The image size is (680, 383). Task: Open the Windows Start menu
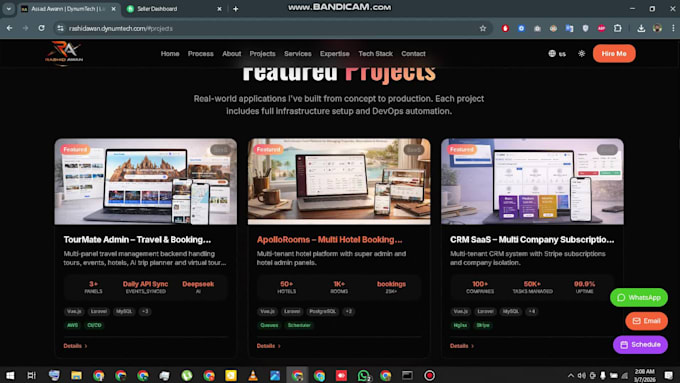click(x=10, y=375)
